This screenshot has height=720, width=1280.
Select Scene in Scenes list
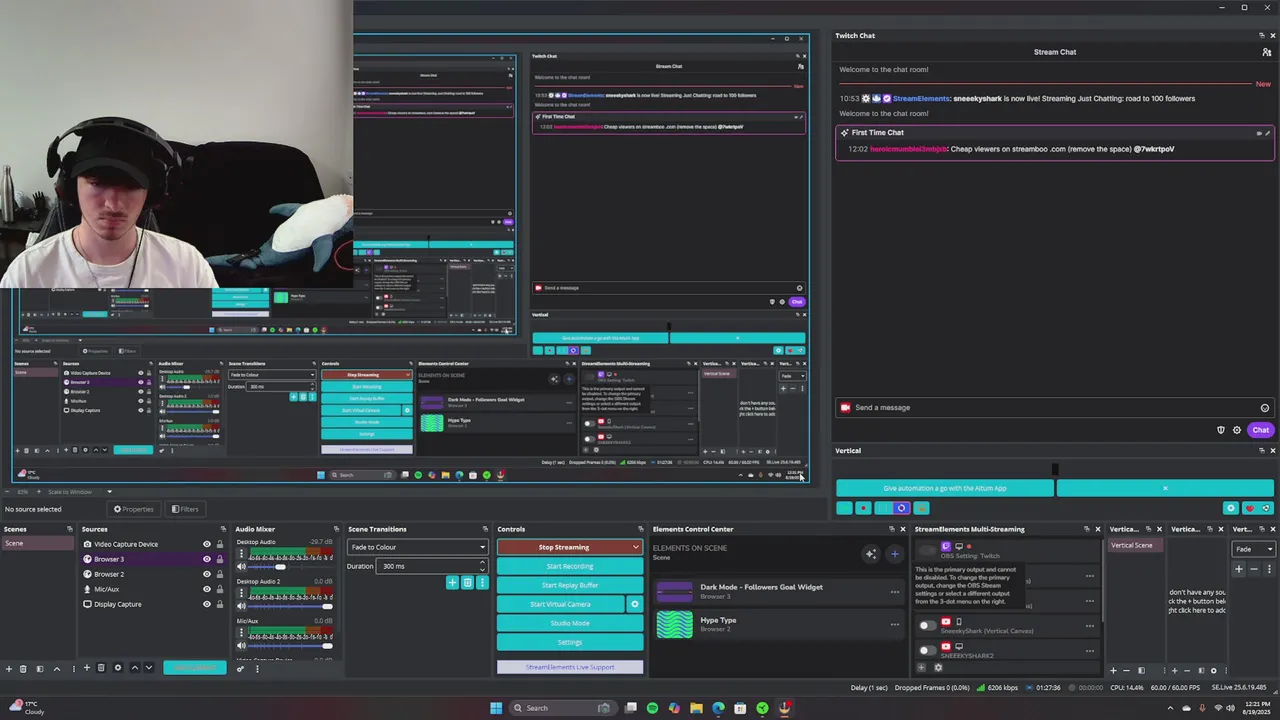(37, 543)
